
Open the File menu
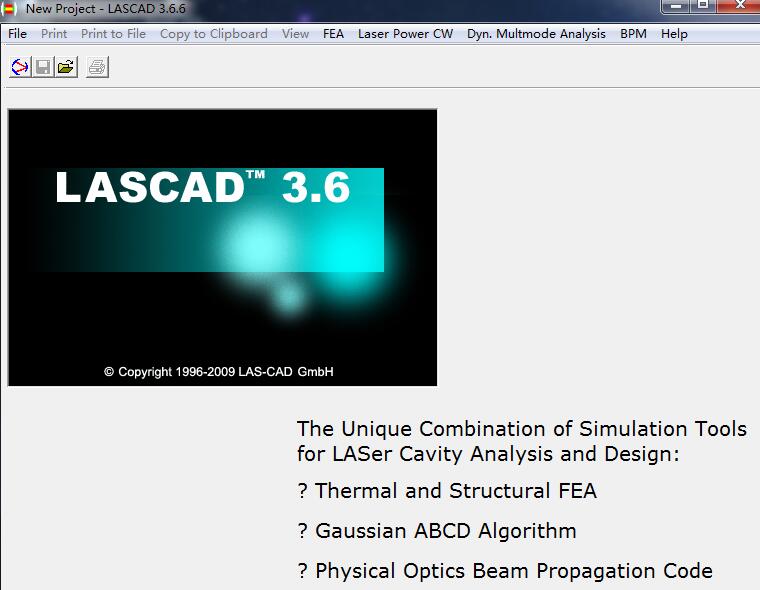tap(17, 34)
